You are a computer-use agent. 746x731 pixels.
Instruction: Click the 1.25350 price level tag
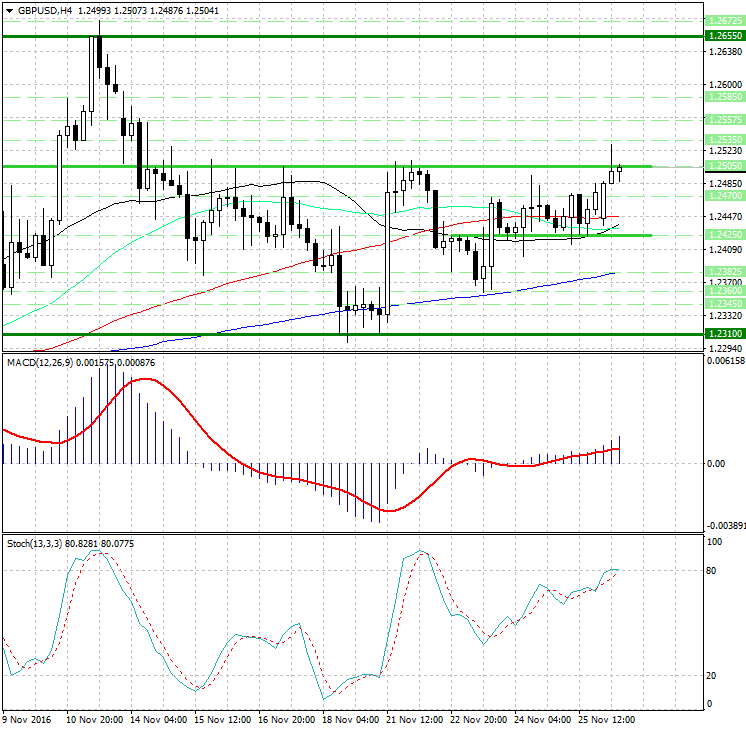(x=724, y=139)
